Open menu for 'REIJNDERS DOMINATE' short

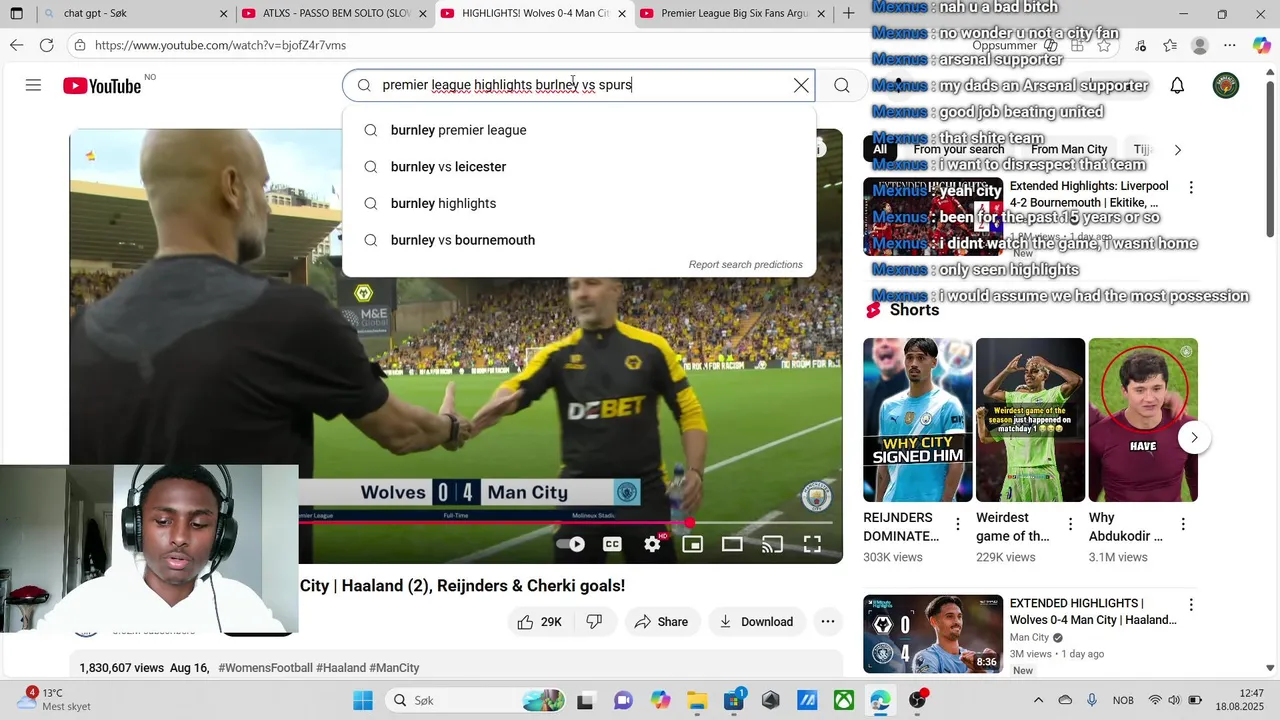[957, 524]
